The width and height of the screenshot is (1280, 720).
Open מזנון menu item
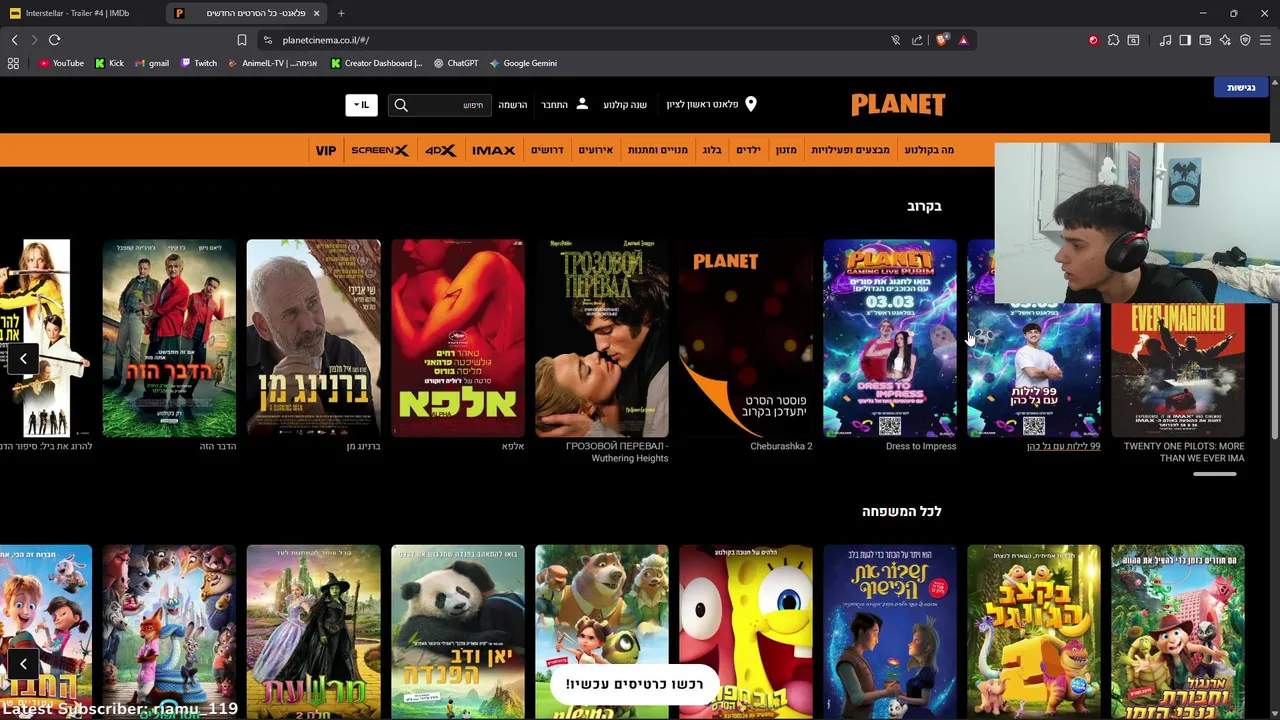click(x=786, y=150)
